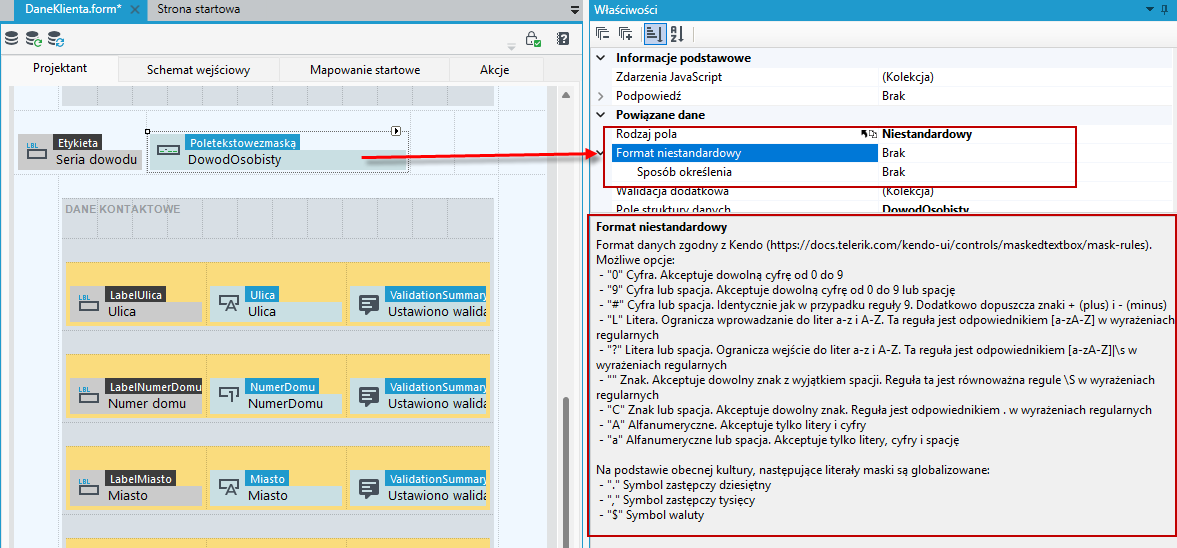Image resolution: width=1177 pixels, height=548 pixels.
Task: Open the Schemat wejściowy tab
Action: coord(198,70)
